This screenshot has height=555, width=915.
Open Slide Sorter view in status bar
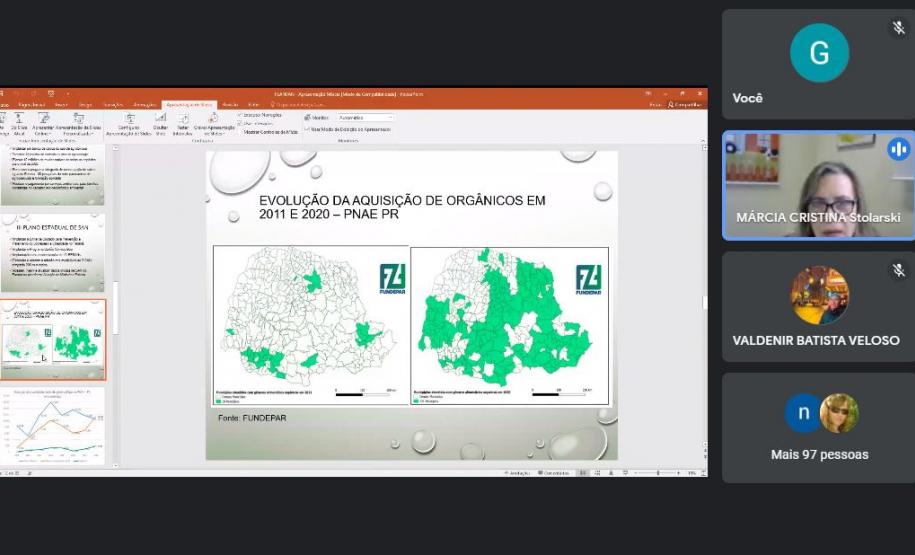[x=598, y=472]
